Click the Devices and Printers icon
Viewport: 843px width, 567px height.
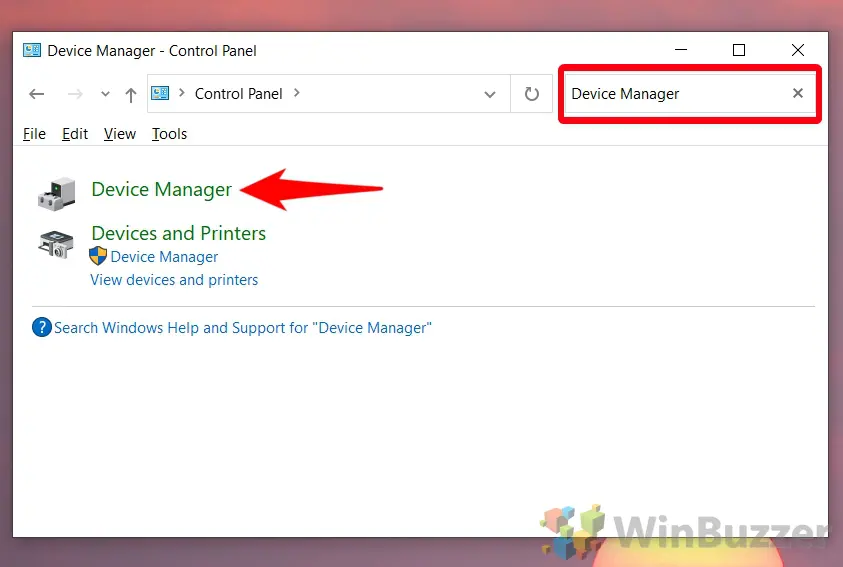(56, 245)
